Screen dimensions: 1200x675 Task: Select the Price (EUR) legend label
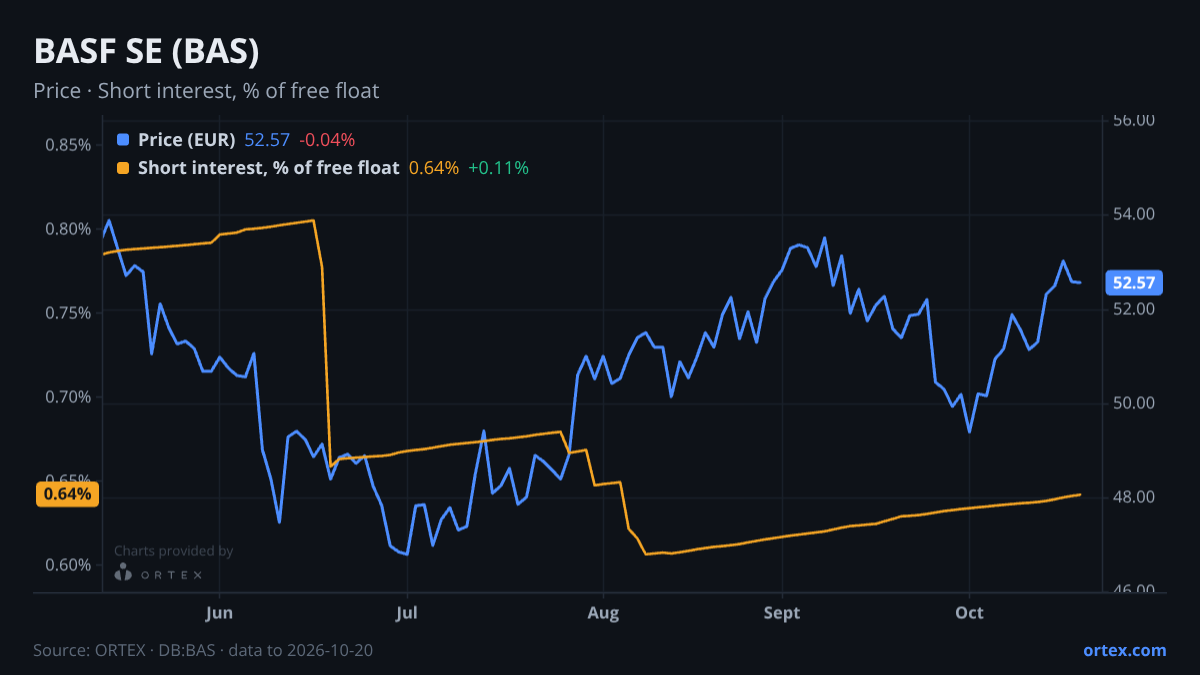(187, 140)
